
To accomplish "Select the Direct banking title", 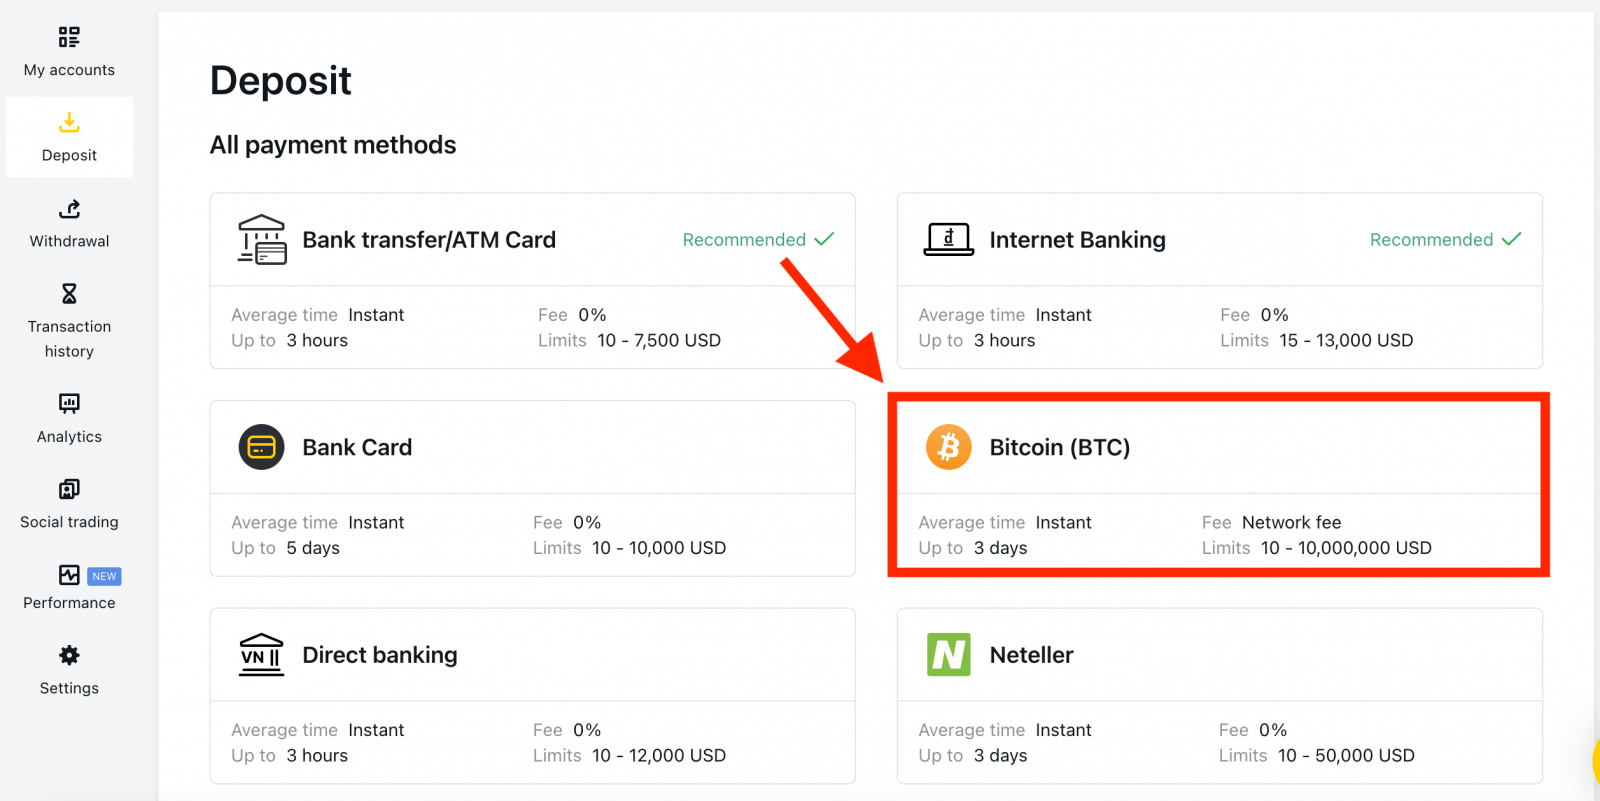I will (379, 655).
